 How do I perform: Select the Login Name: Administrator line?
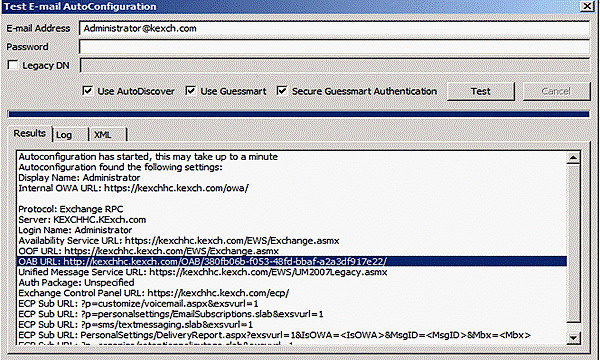[75, 230]
